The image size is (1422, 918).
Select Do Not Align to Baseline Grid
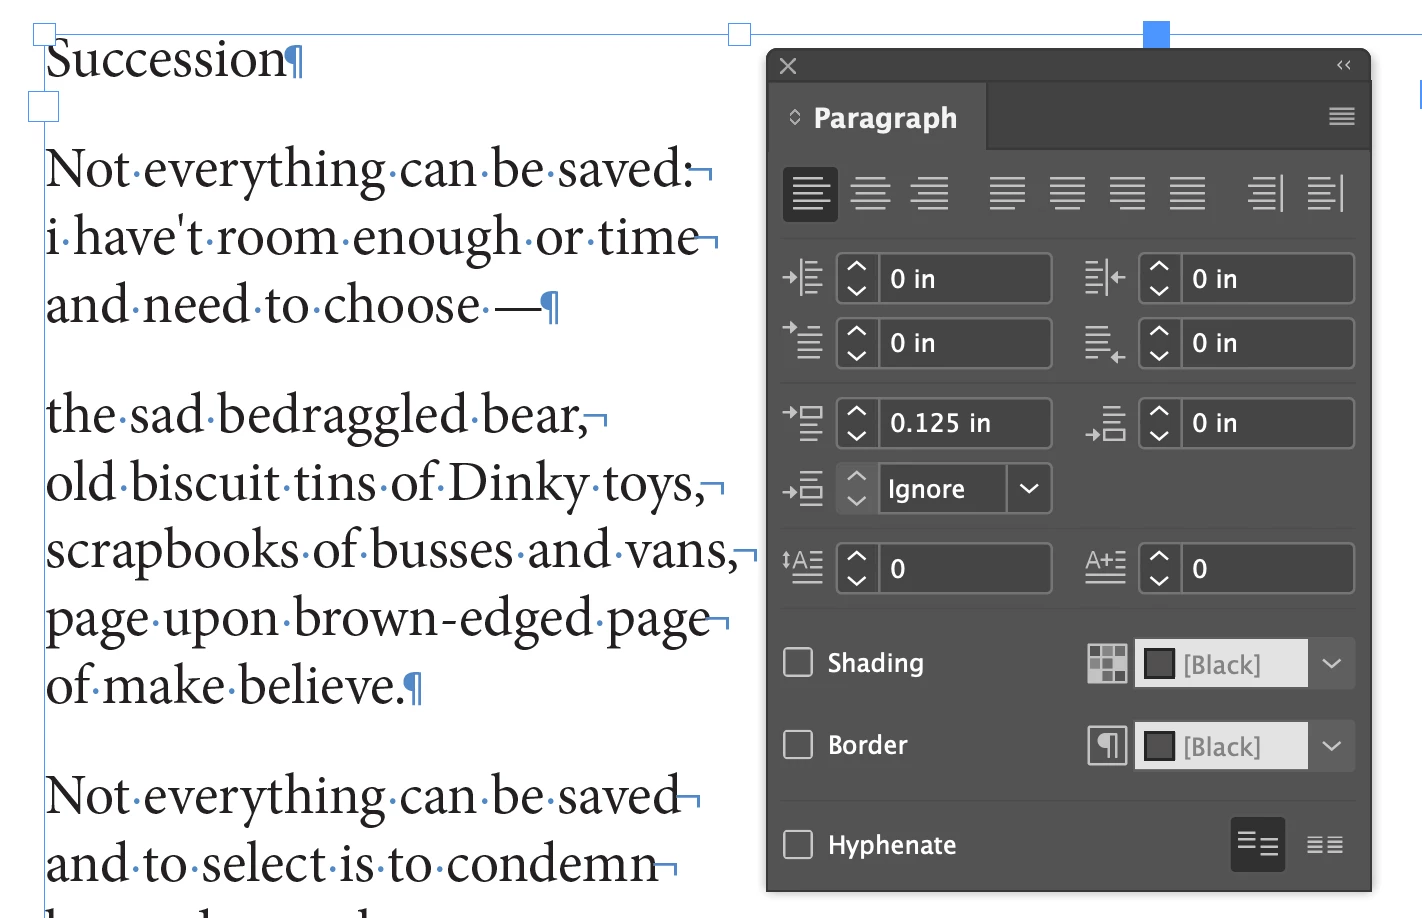tap(1258, 845)
